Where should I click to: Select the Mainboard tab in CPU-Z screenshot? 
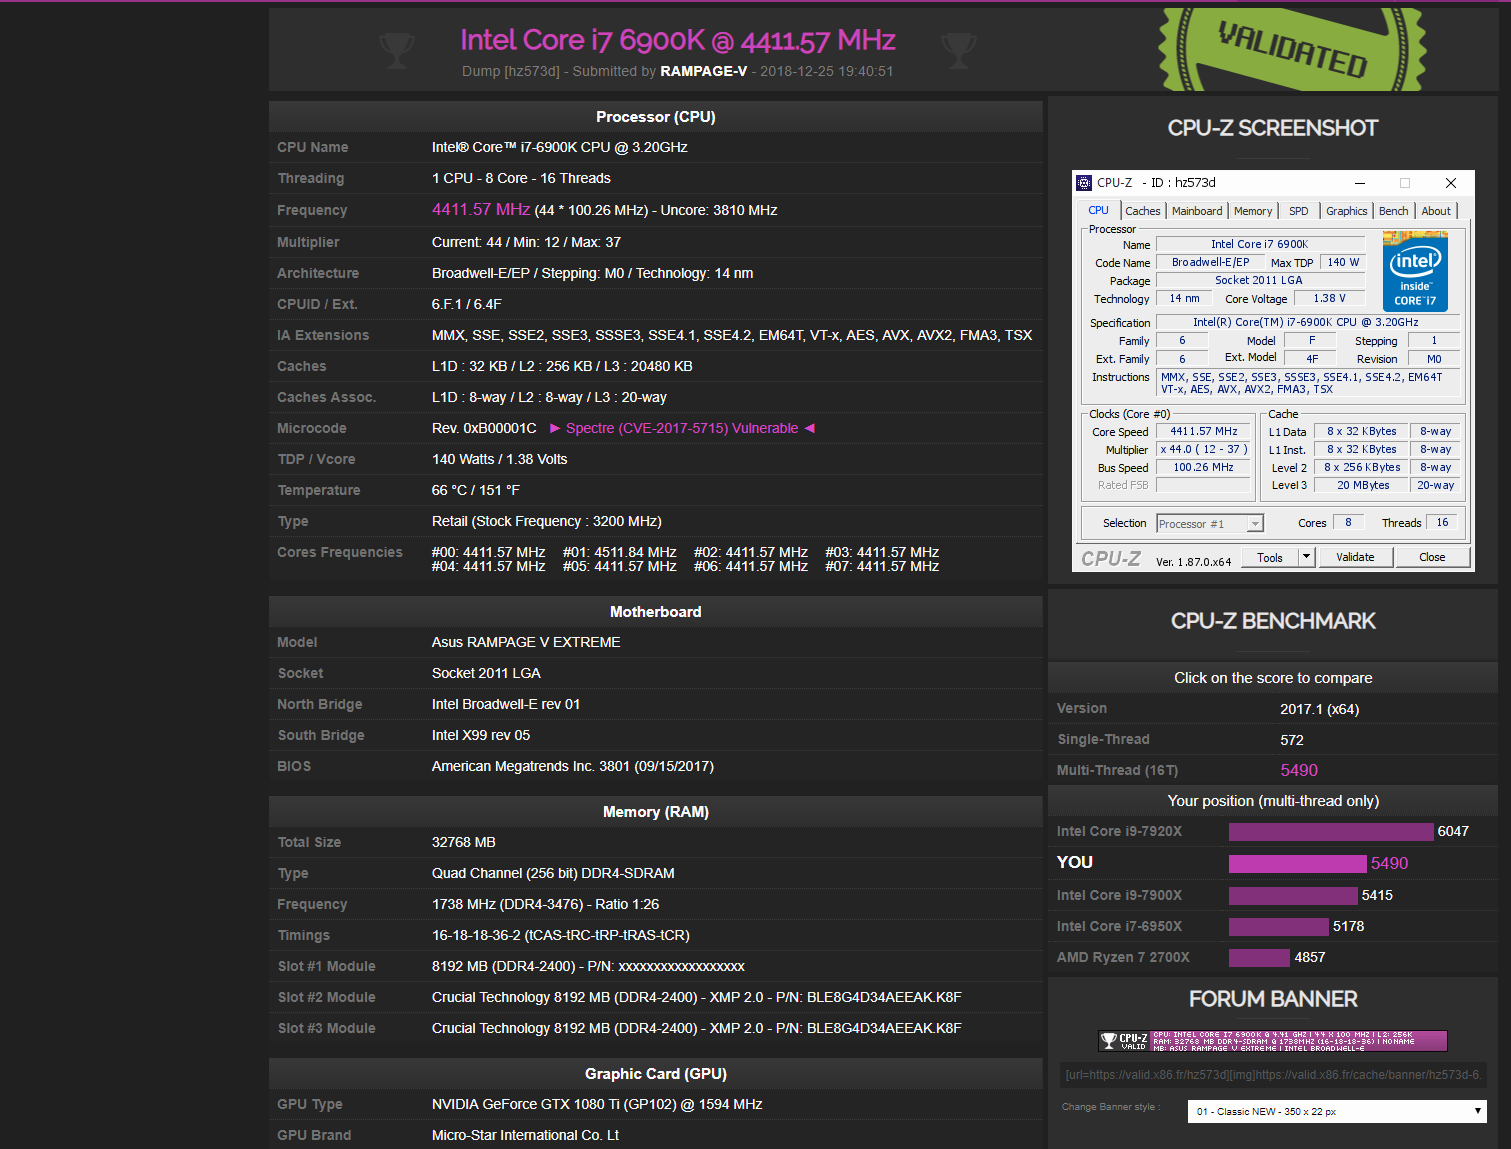tap(1197, 211)
